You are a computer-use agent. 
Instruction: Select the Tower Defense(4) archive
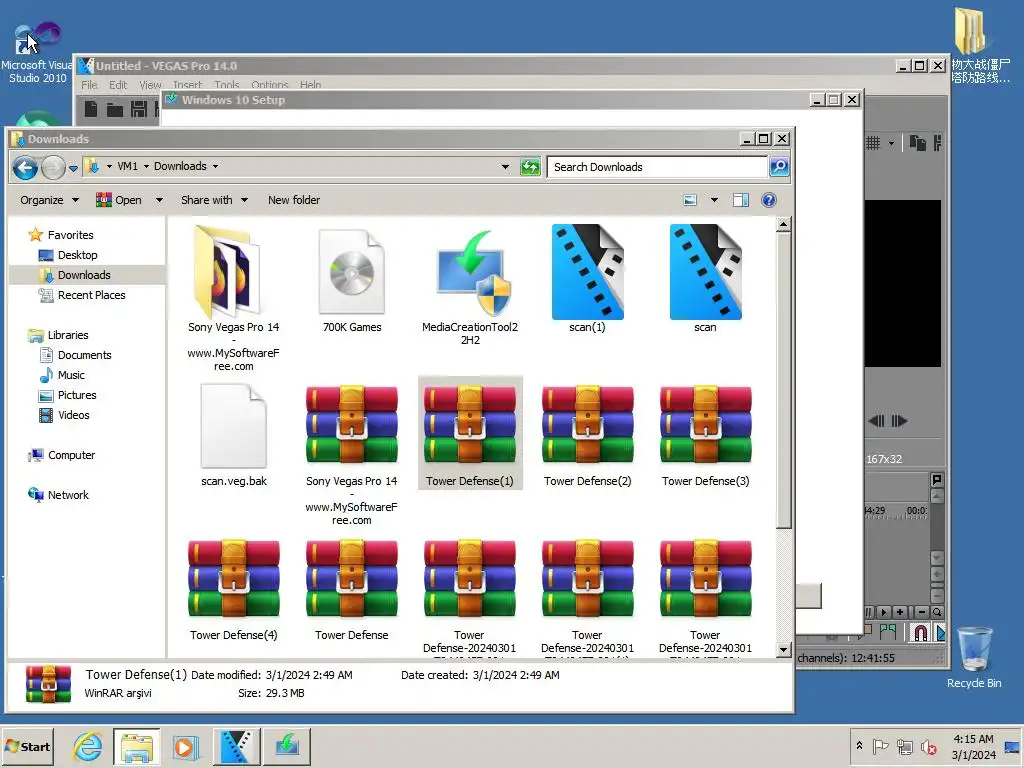[233, 588]
